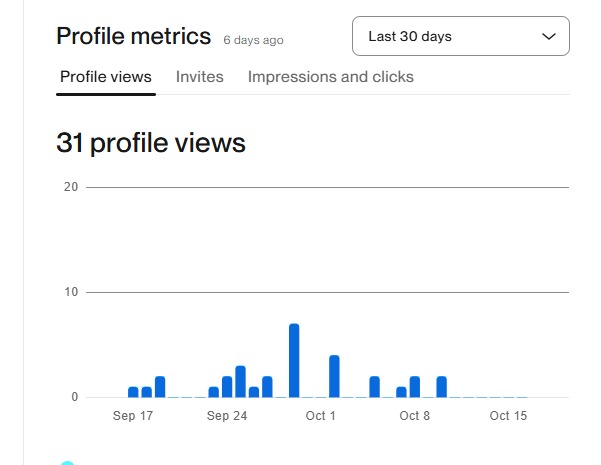Click the Profile metrics heading
This screenshot has height=465, width=601.
click(x=133, y=36)
